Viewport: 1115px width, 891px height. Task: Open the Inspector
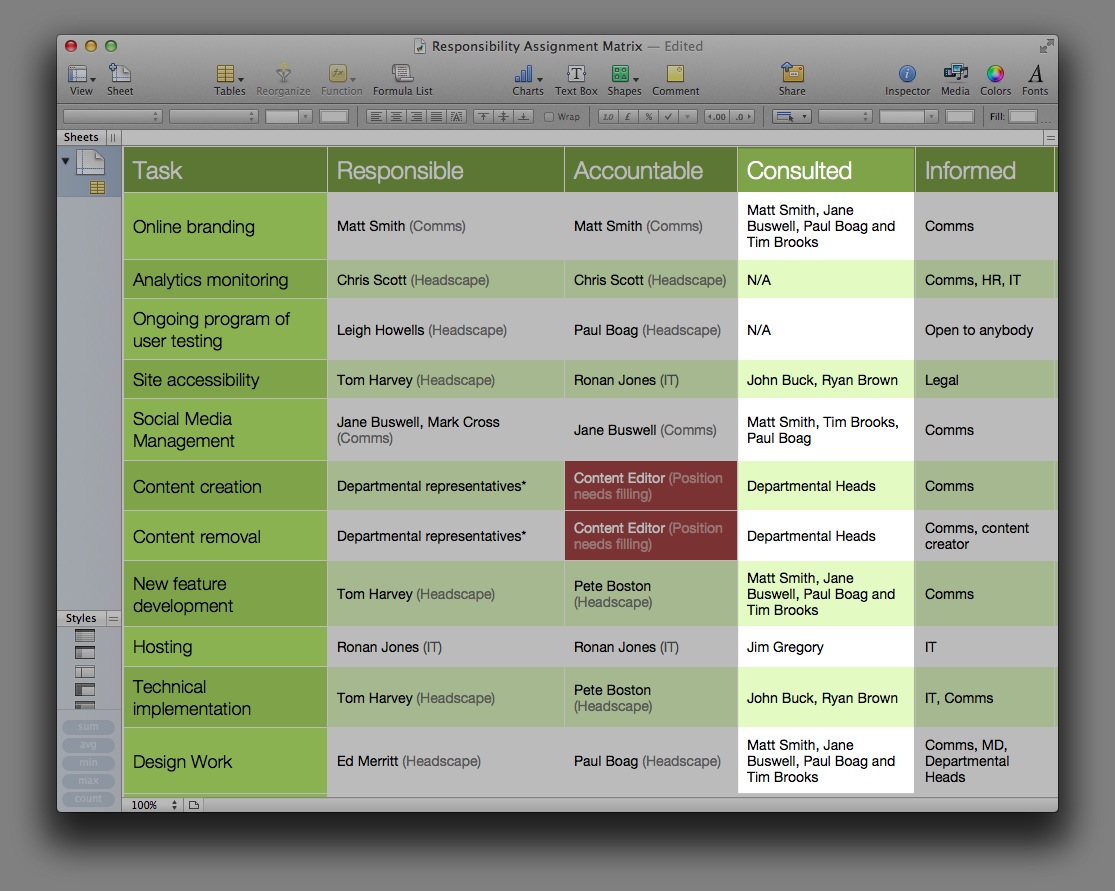click(907, 80)
